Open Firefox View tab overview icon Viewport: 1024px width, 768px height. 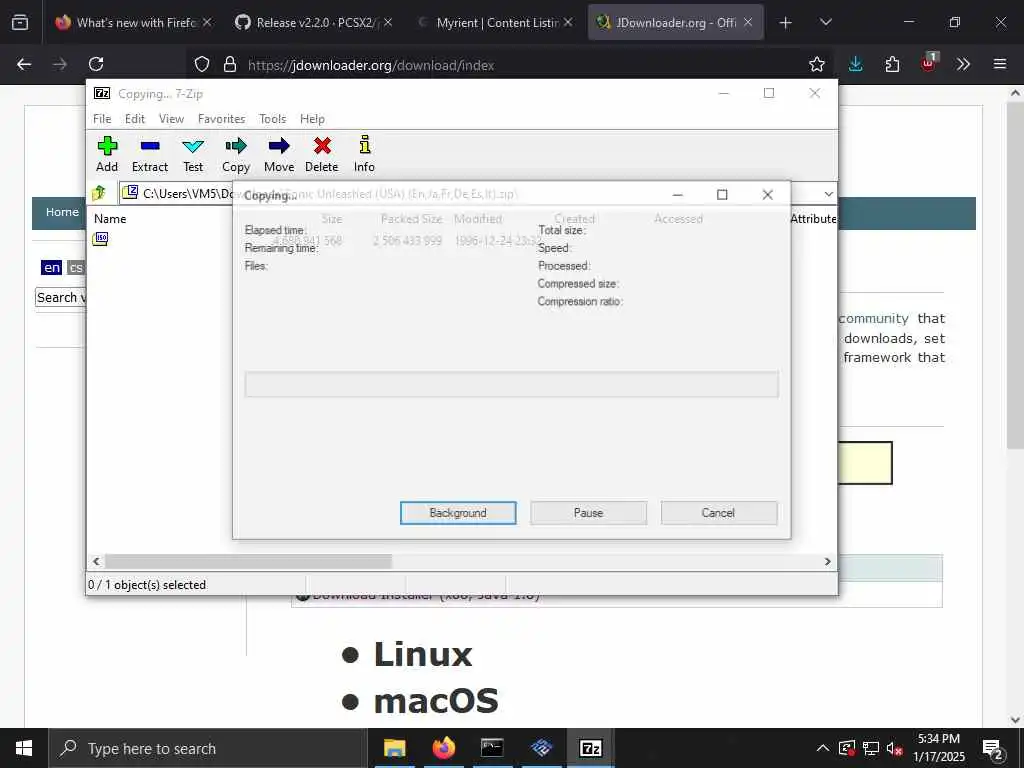point(20,22)
